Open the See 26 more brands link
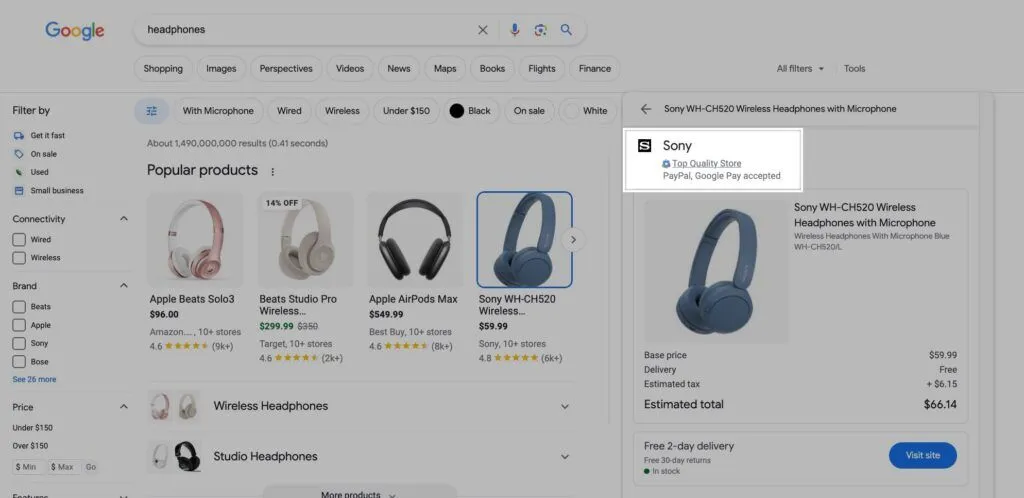Image resolution: width=1024 pixels, height=498 pixels. pos(34,379)
